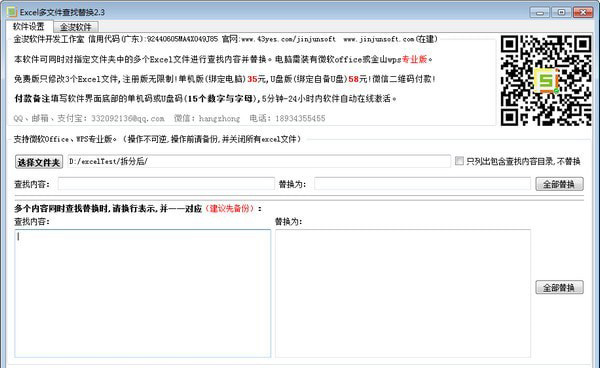Click the website text www.jinjunsoft.com
This screenshot has width=600, height=368.
[379, 39]
